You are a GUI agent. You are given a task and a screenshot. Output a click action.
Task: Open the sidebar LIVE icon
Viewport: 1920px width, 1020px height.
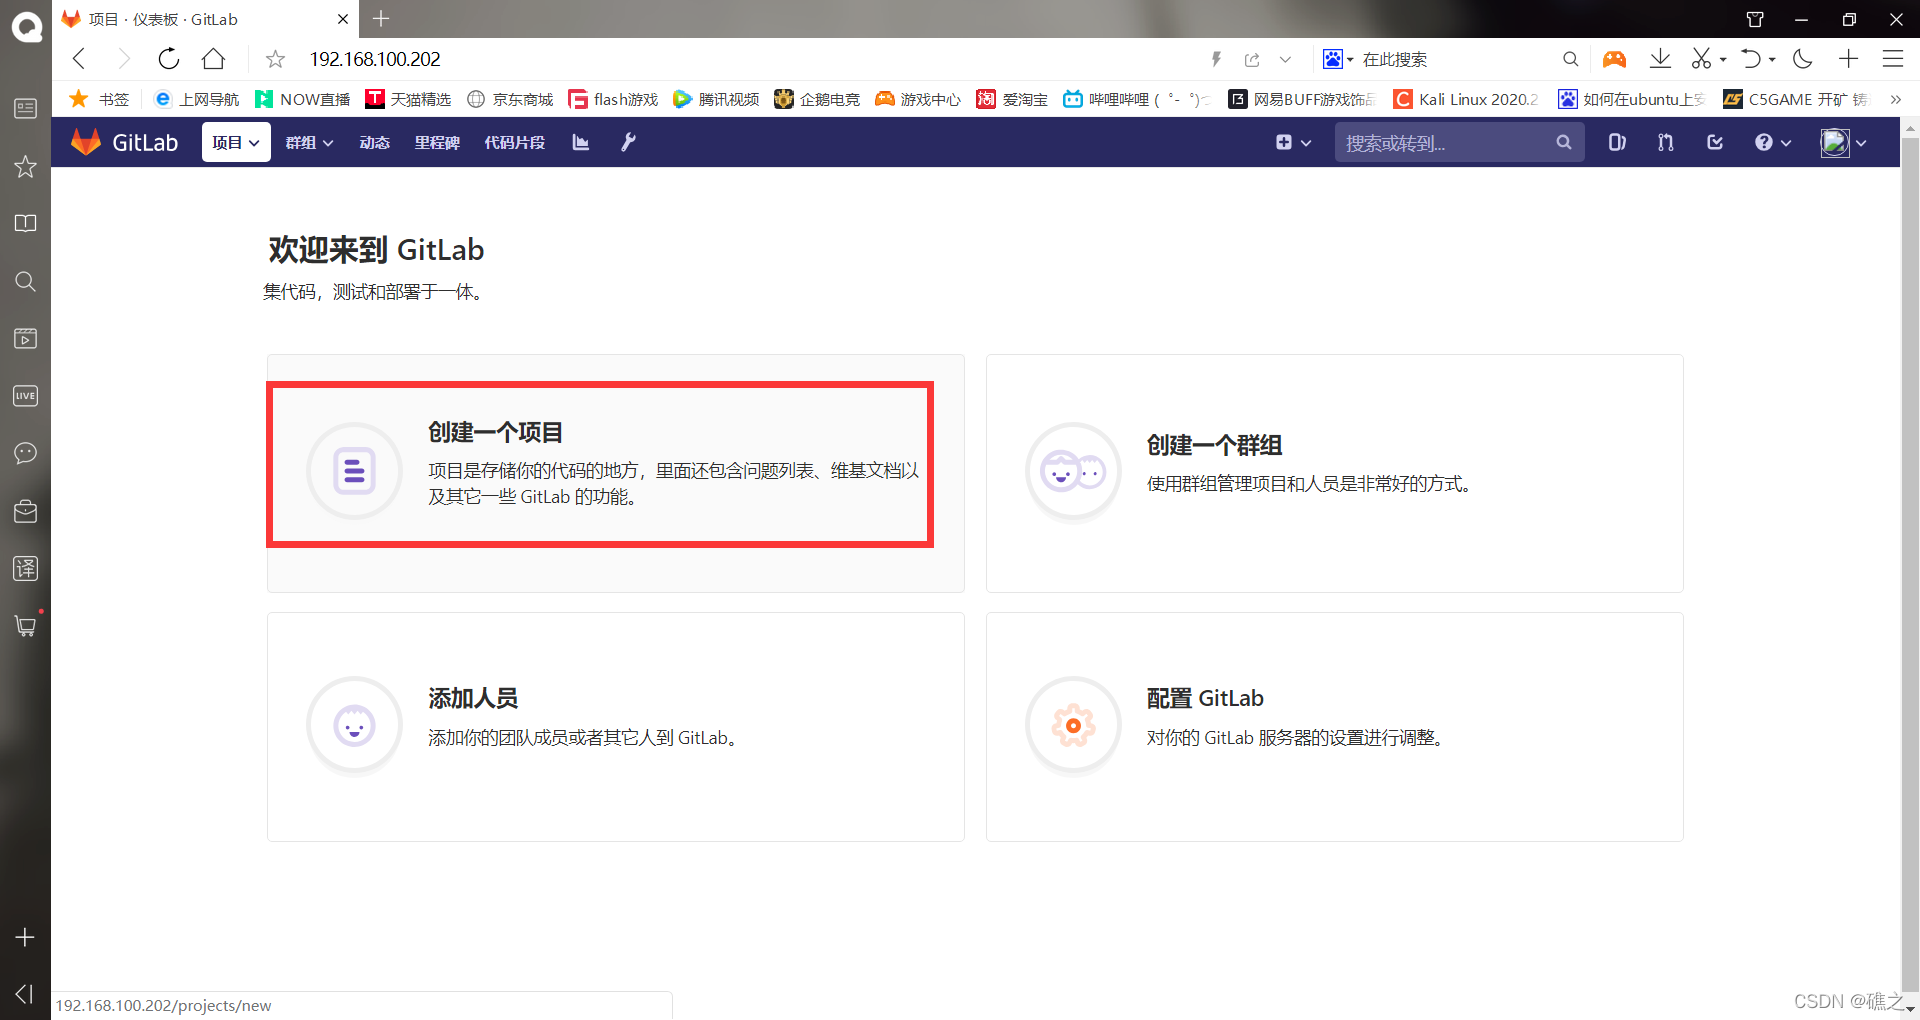point(25,396)
